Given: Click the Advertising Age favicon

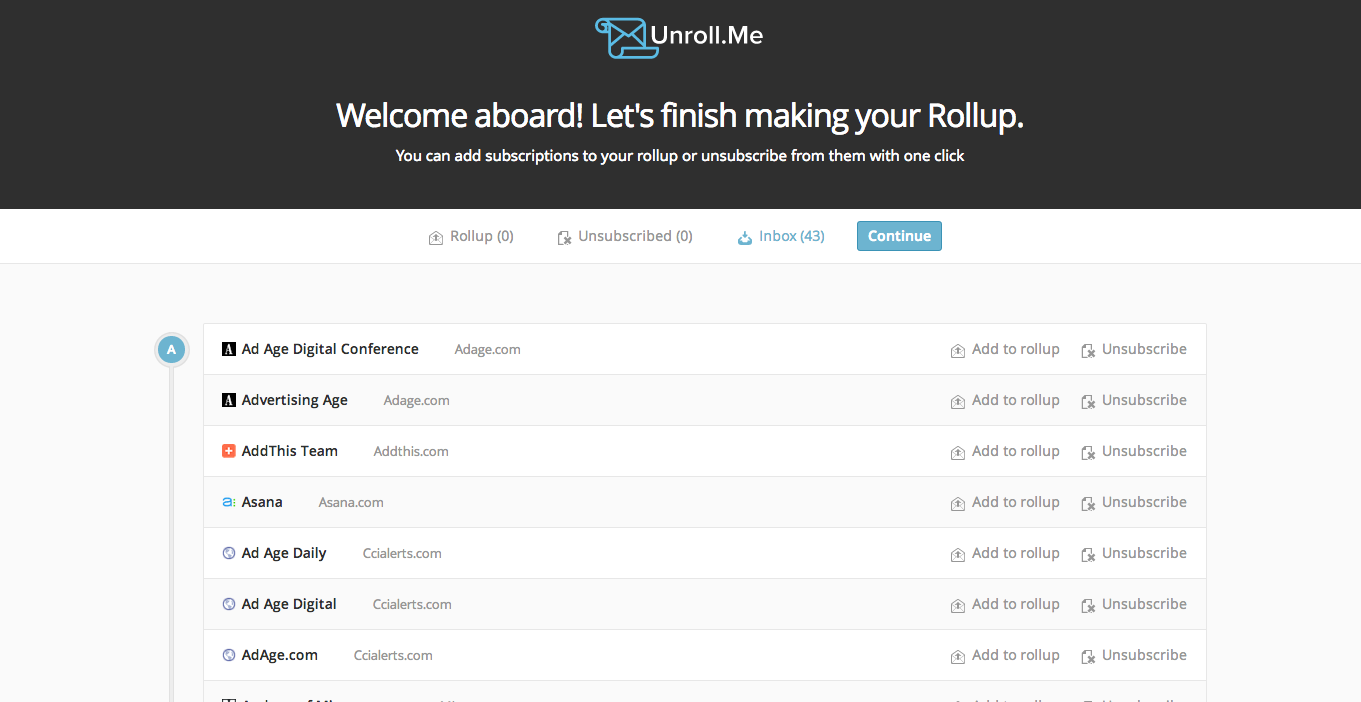Looking at the screenshot, I should pos(228,400).
